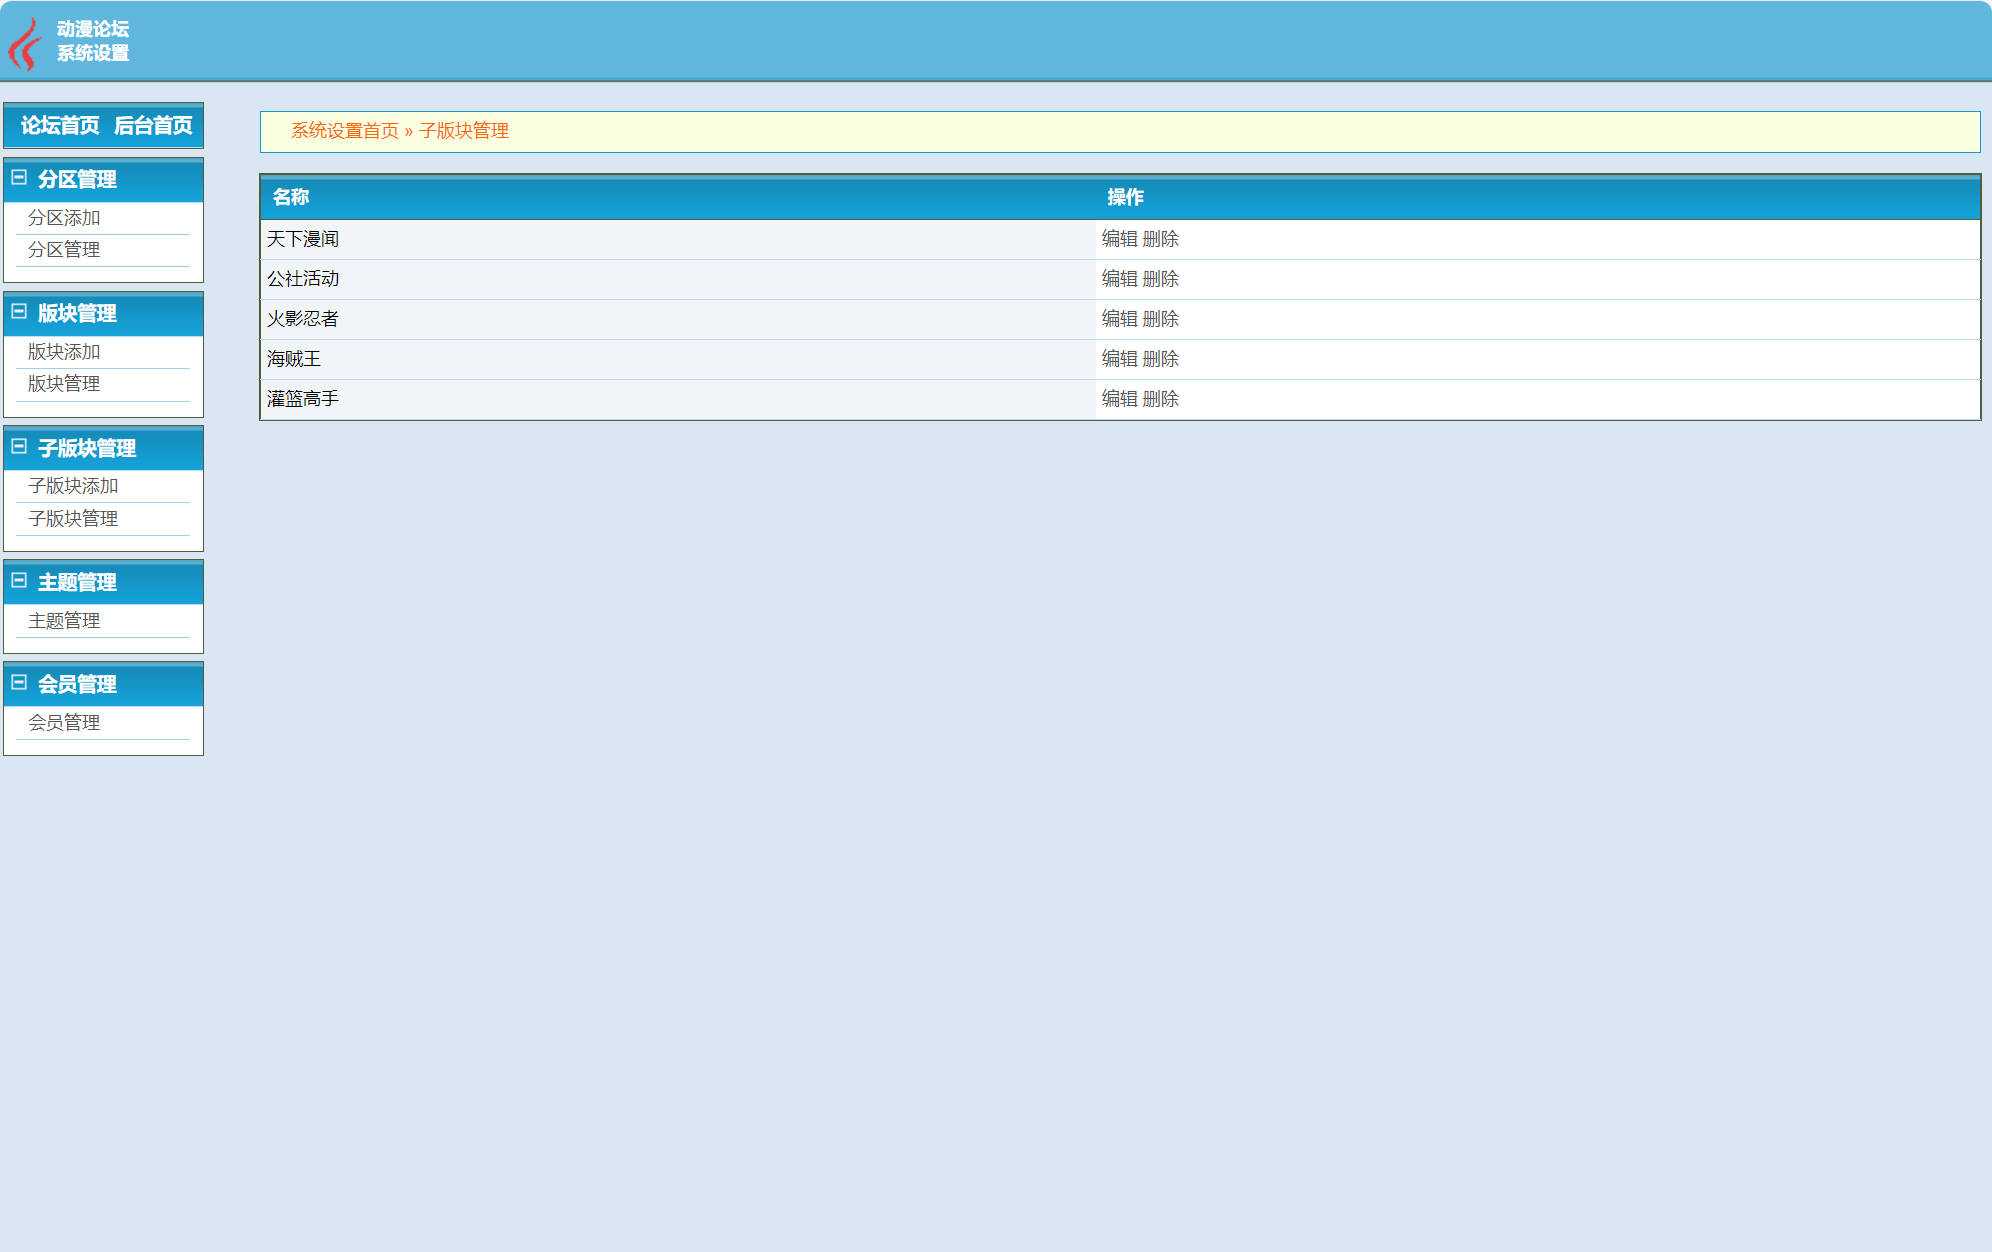
Task: Collapse the 会员管理 section minus icon
Action: point(18,683)
